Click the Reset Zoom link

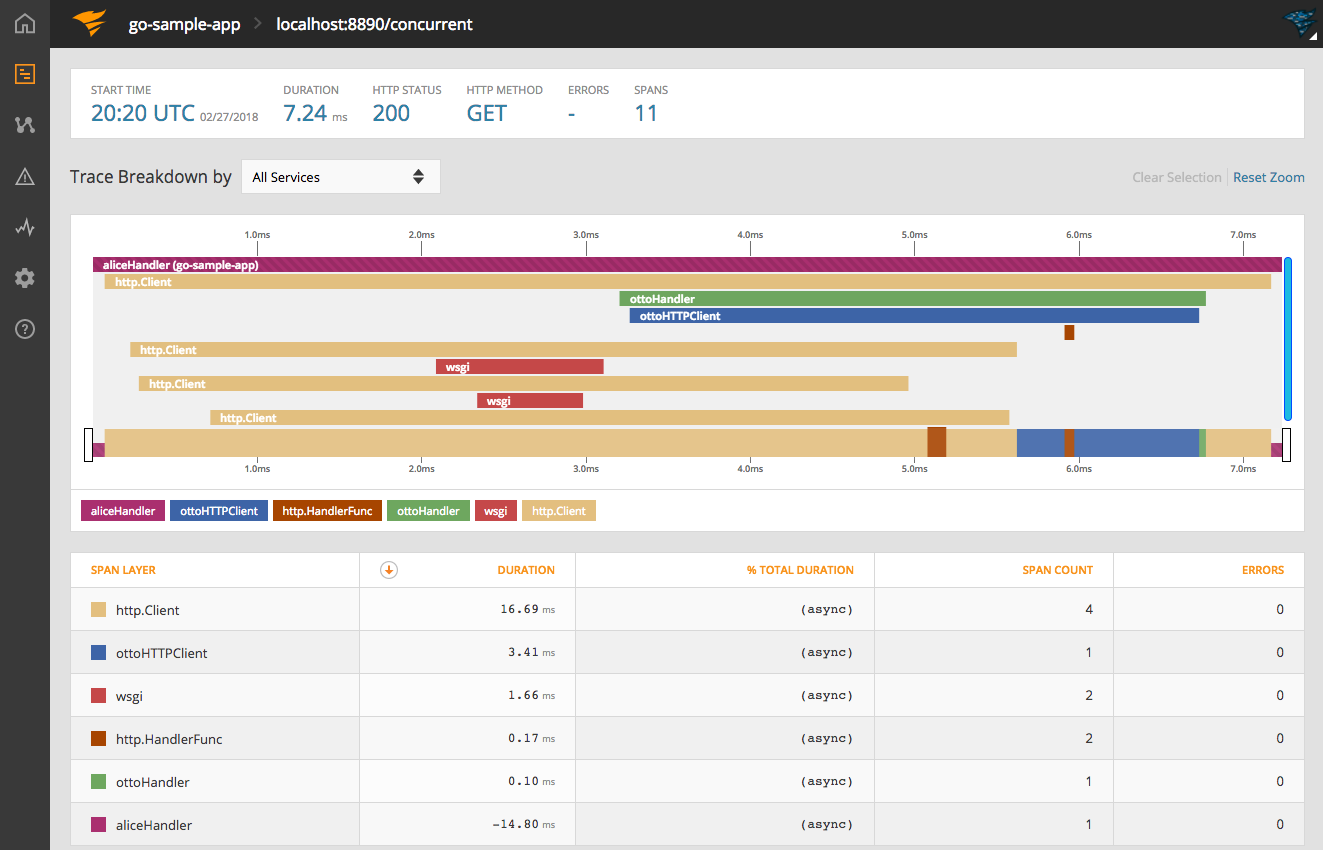[1268, 177]
